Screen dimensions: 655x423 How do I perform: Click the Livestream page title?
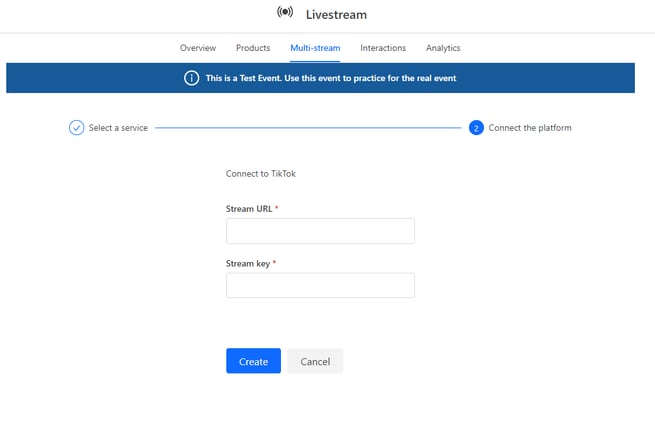pos(336,14)
